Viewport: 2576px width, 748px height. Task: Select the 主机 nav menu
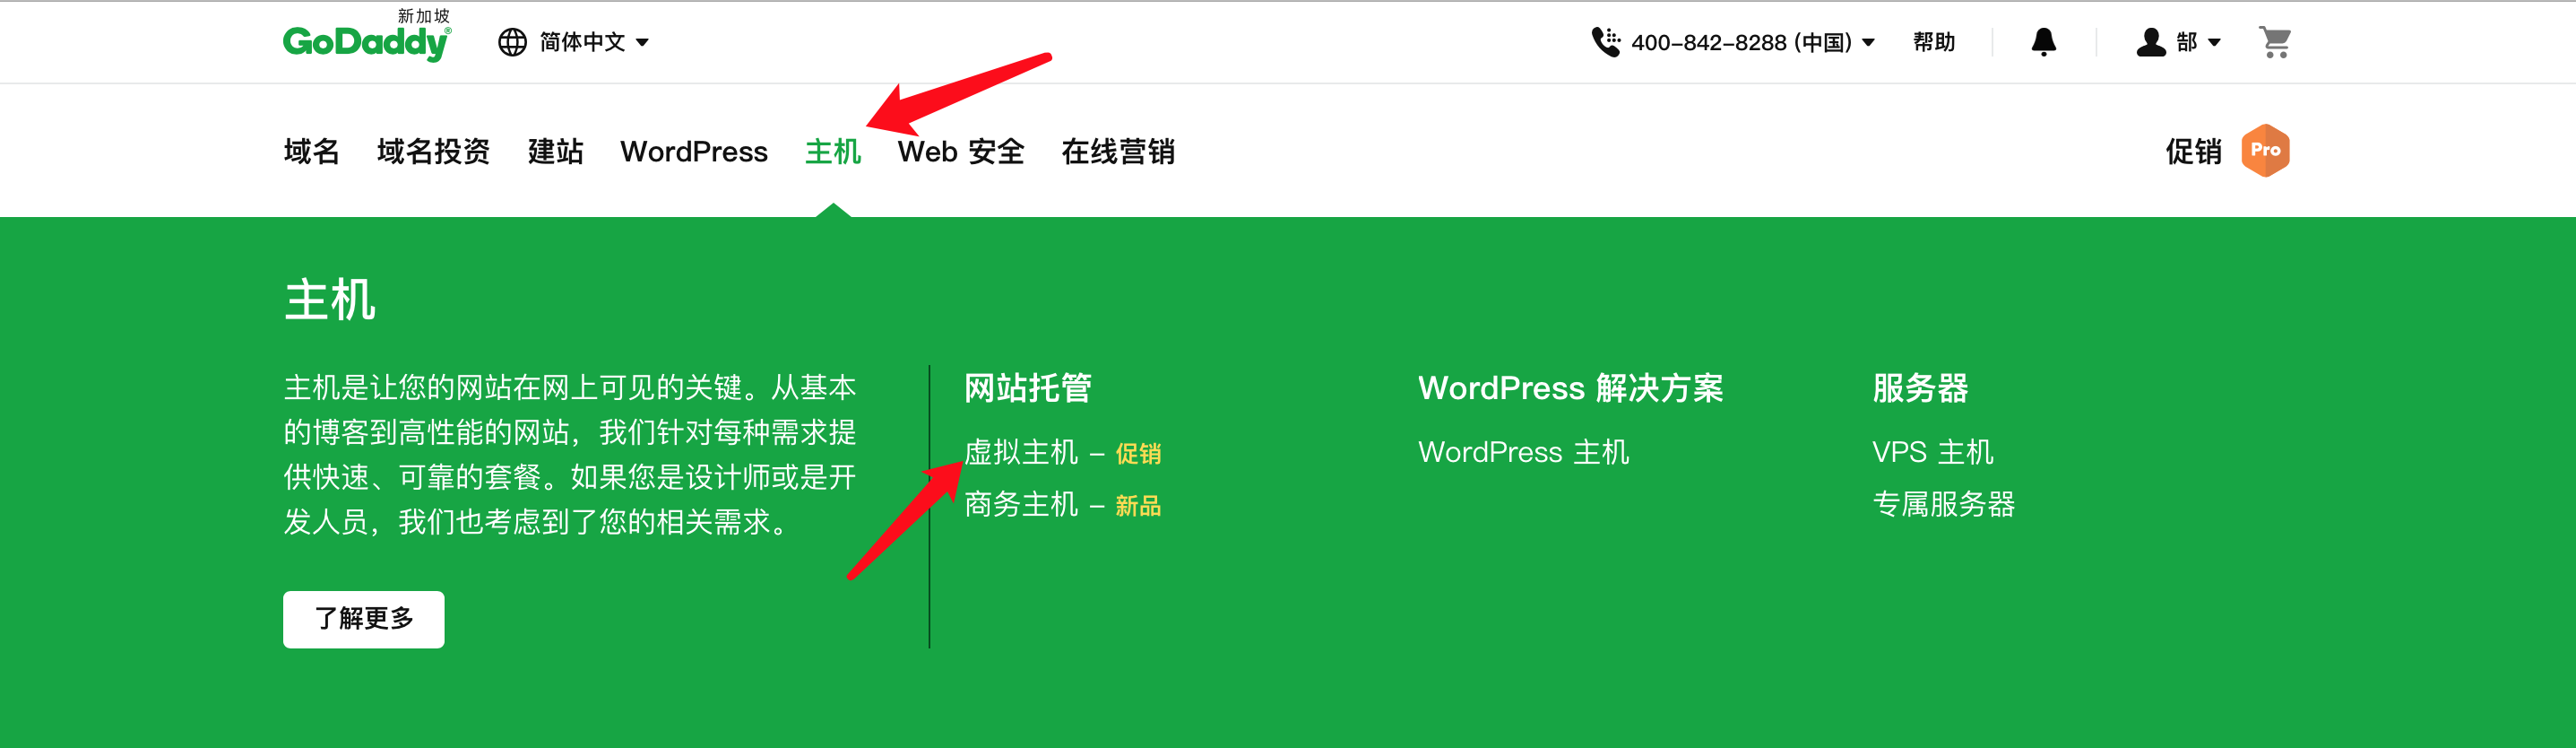tap(833, 151)
